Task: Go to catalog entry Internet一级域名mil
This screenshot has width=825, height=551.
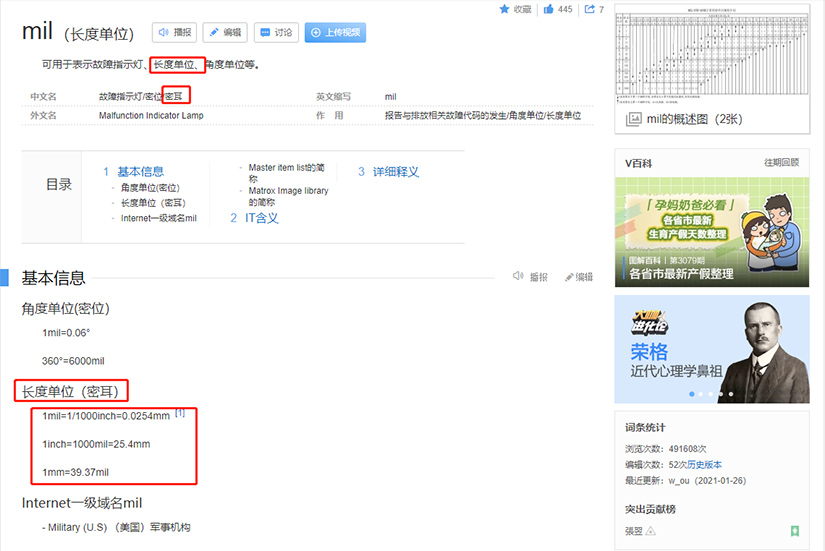Action: [x=158, y=218]
